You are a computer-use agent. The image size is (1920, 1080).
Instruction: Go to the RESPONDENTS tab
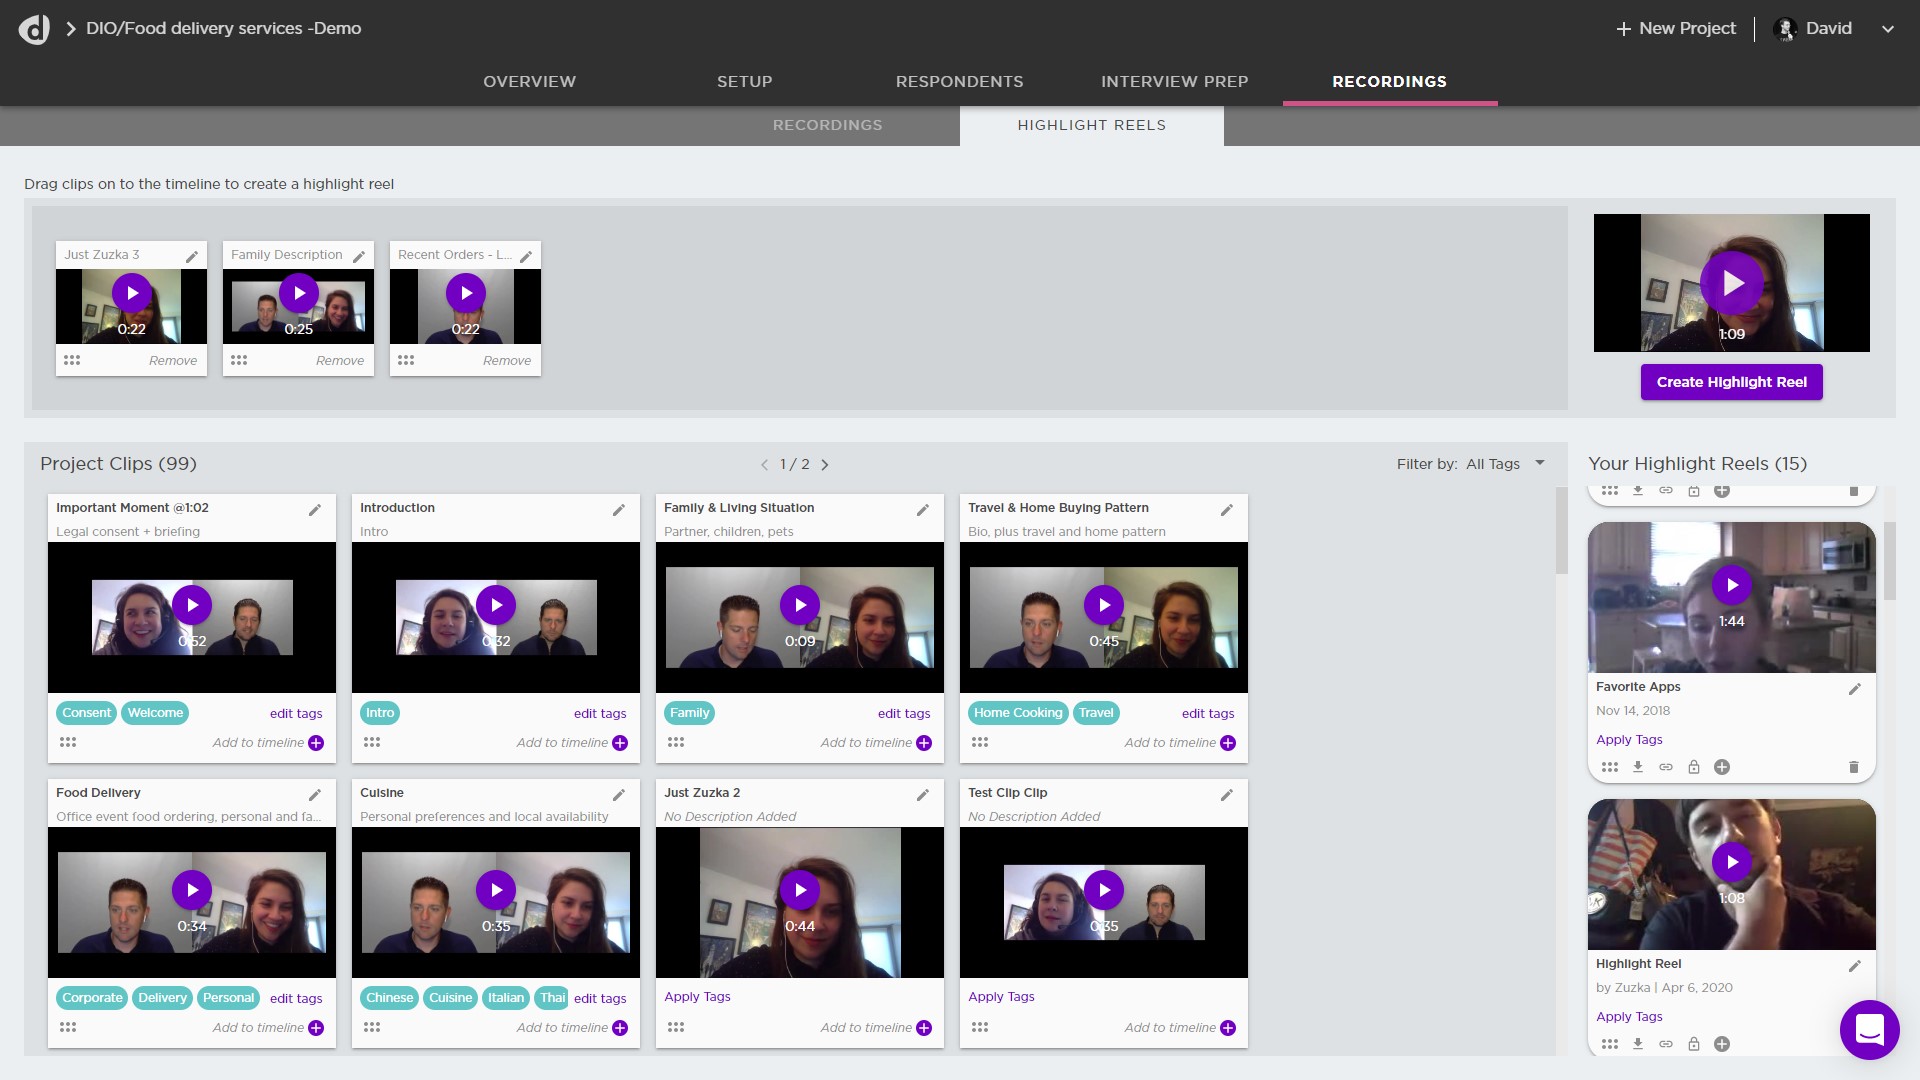pos(959,81)
